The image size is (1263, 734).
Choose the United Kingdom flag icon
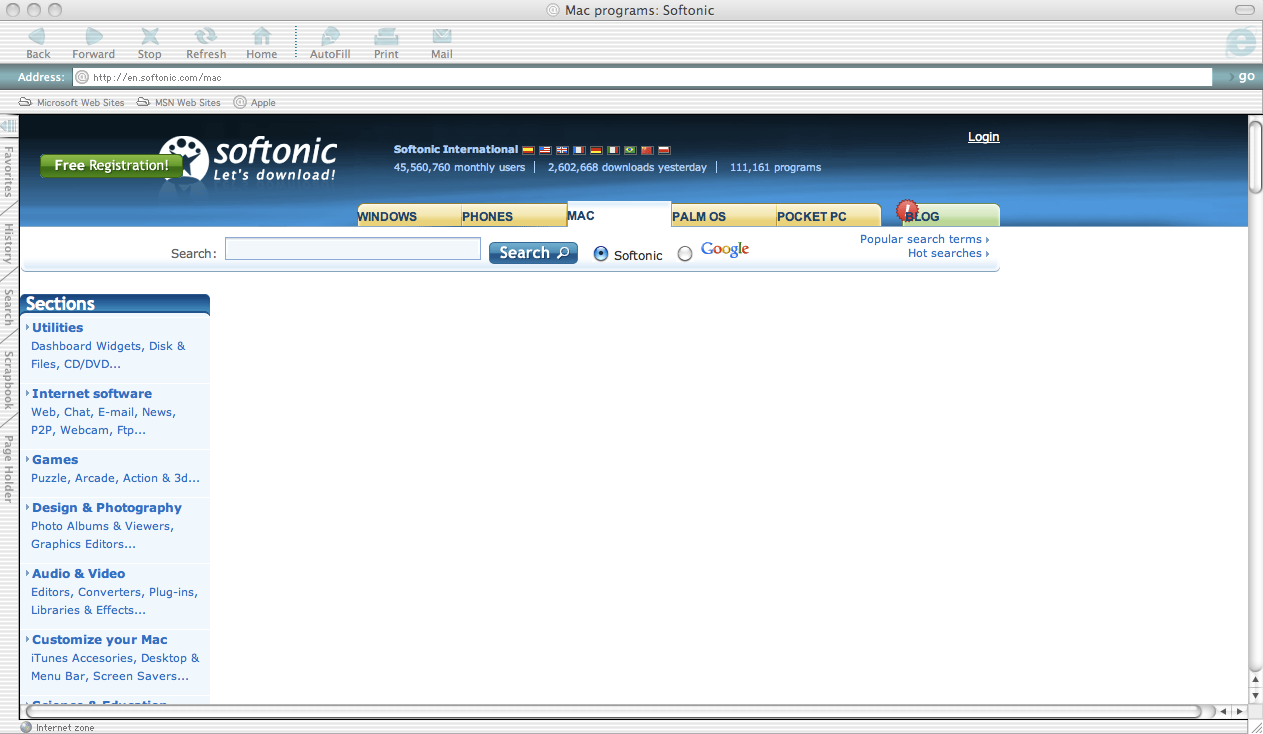click(x=562, y=150)
